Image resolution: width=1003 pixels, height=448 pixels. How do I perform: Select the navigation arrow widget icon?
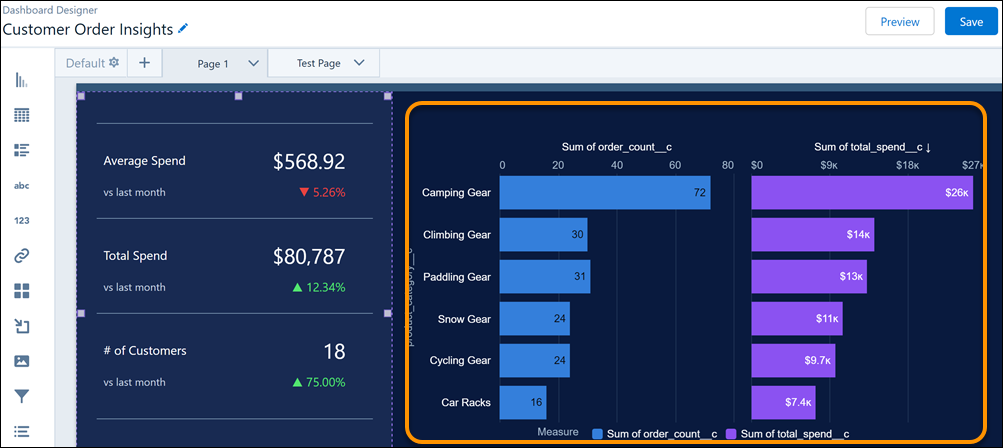coord(22,326)
